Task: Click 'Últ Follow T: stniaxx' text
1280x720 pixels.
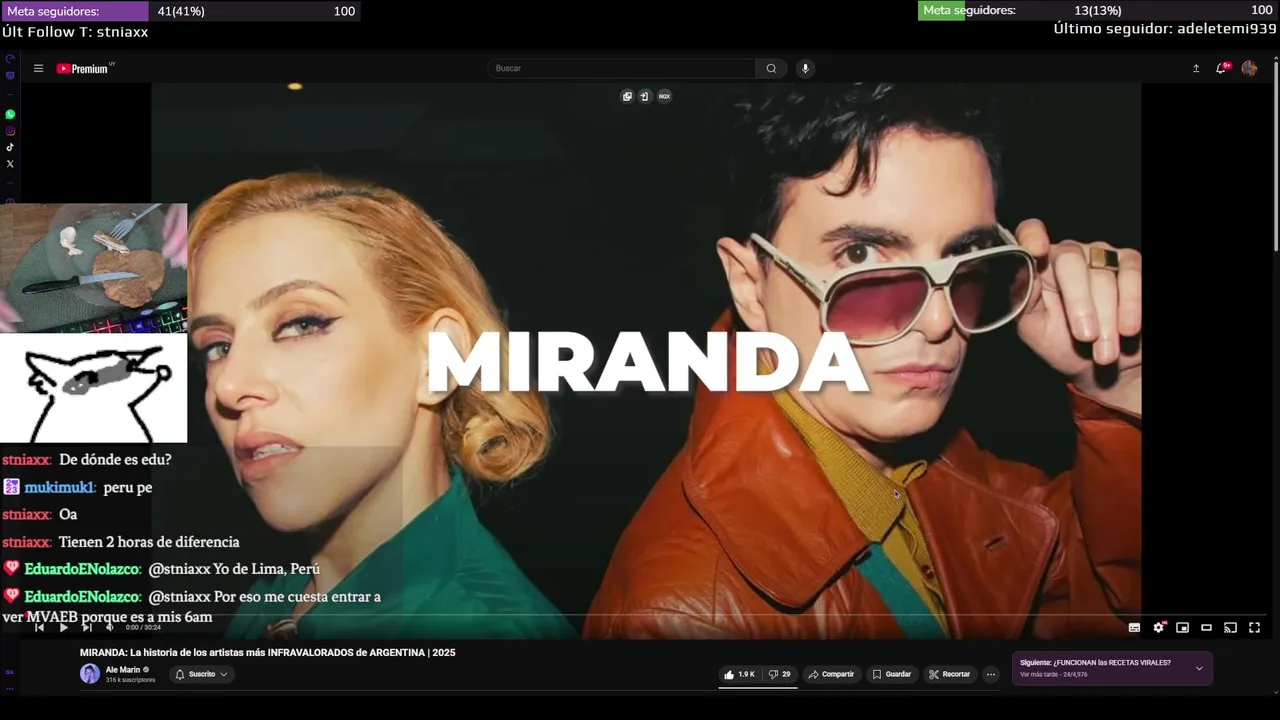Action: (x=75, y=32)
